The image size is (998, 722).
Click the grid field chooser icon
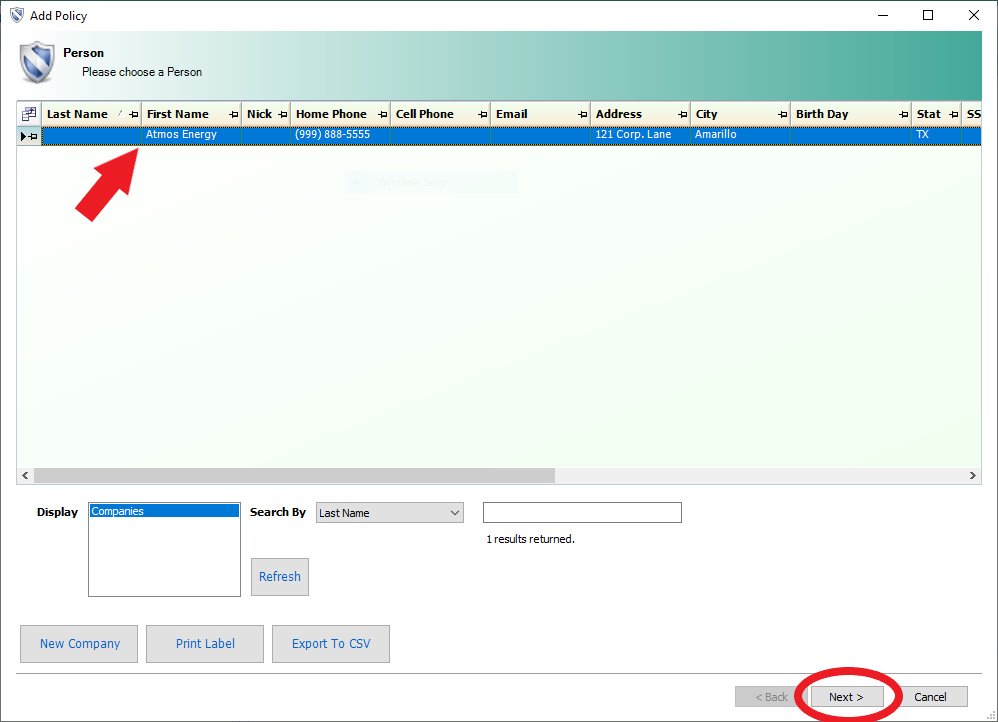point(29,114)
